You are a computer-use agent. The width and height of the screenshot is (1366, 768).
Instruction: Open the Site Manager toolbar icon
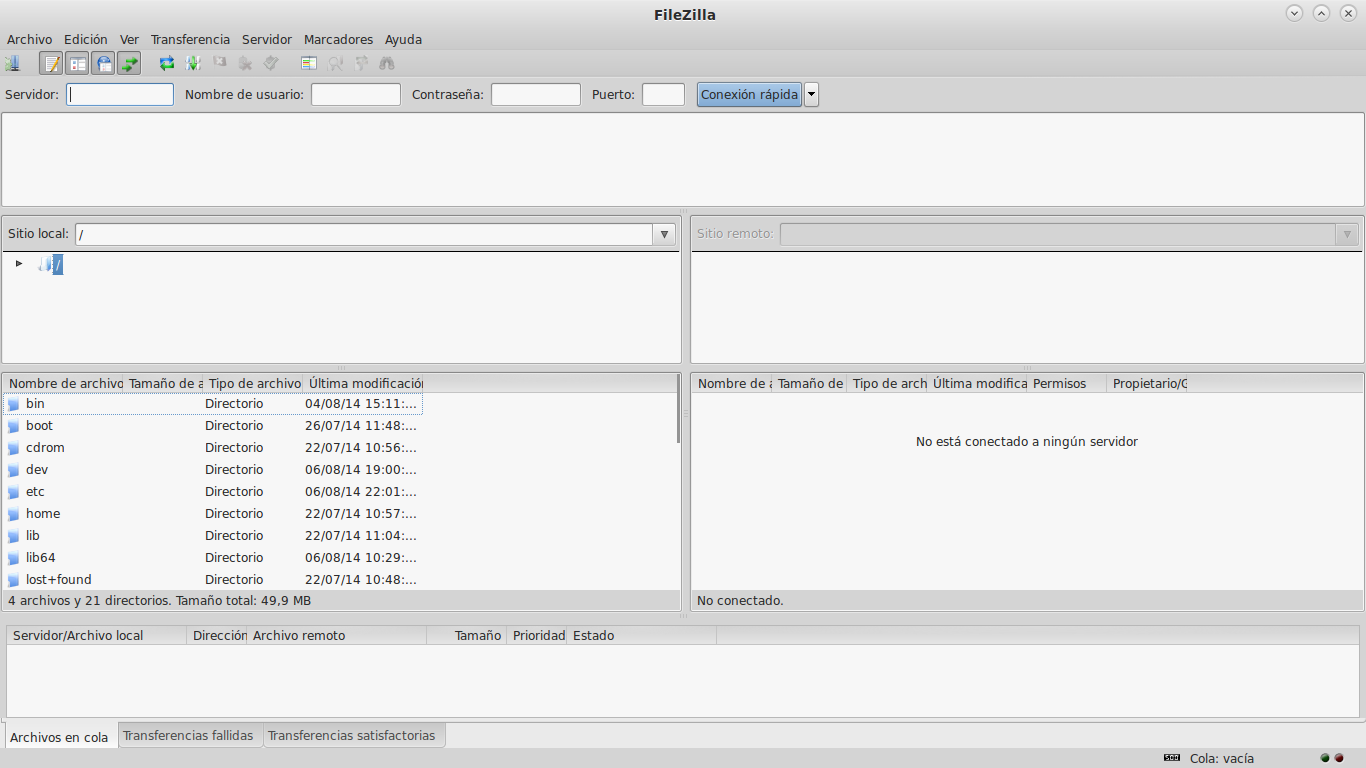12,64
